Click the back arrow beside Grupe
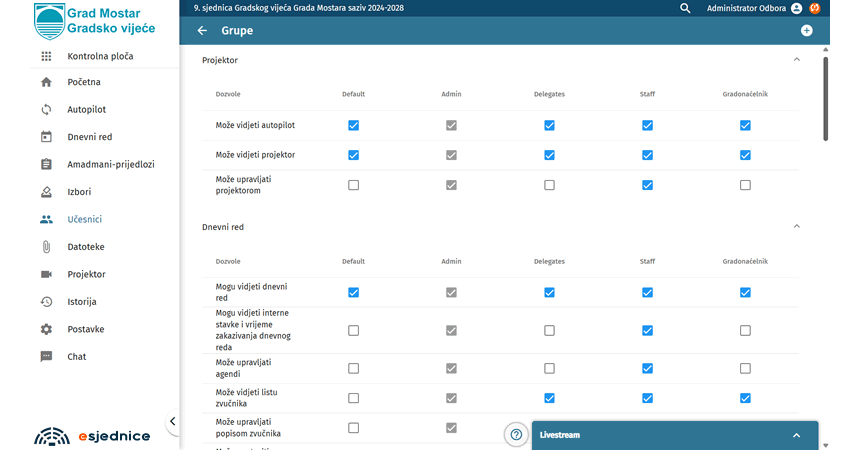 [202, 31]
